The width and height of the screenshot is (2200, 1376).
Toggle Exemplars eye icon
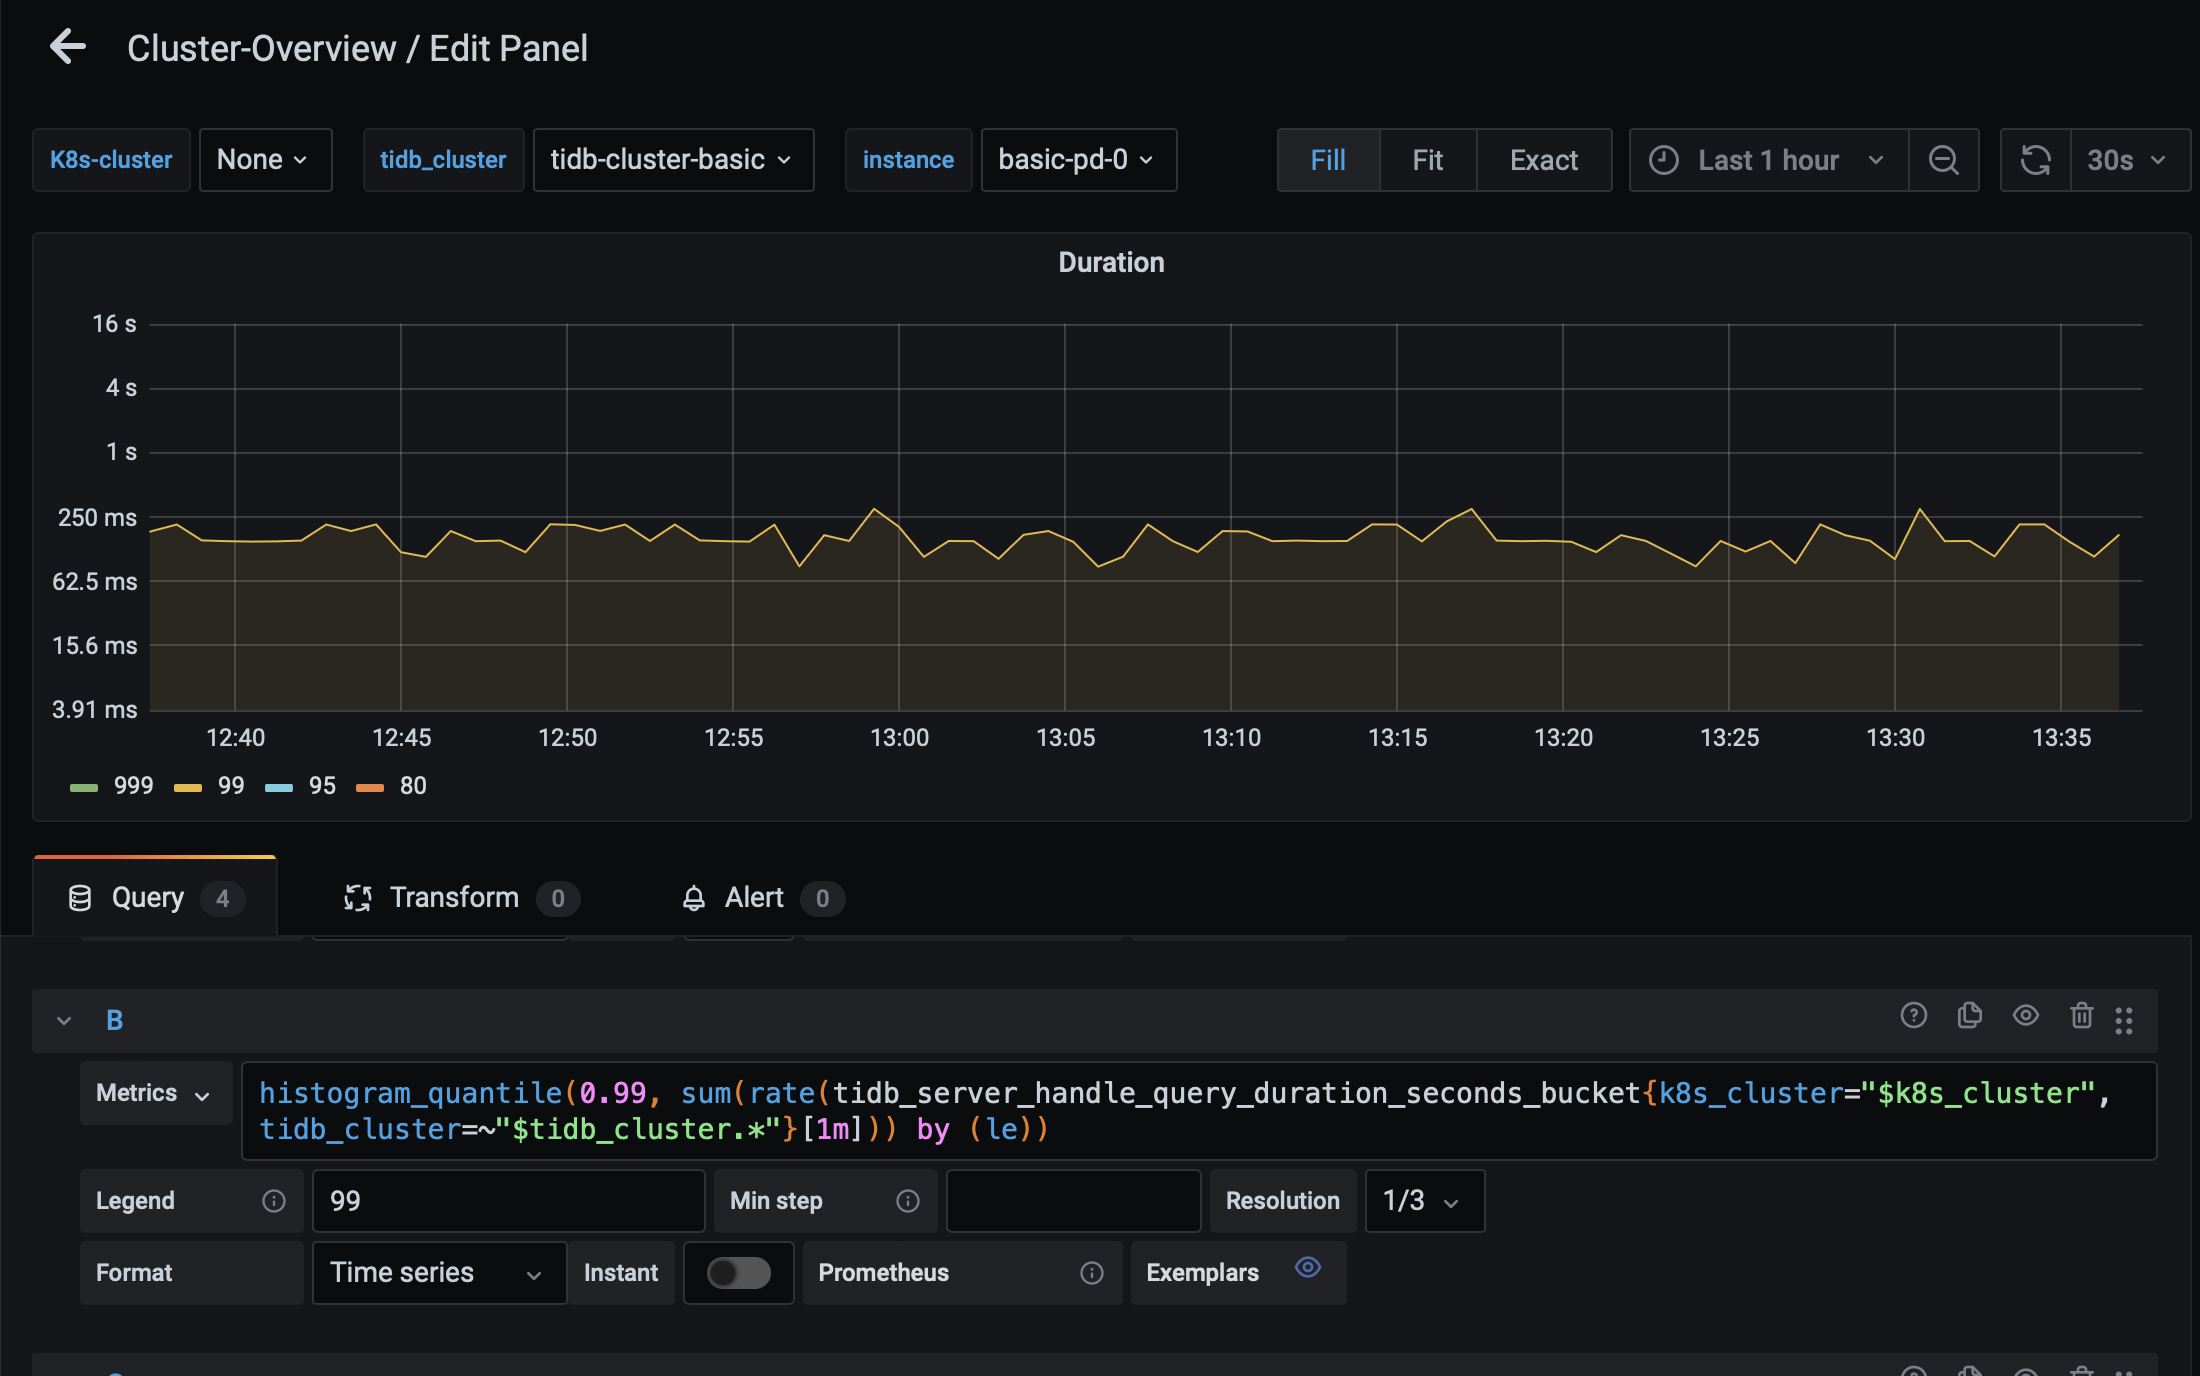click(x=1307, y=1268)
